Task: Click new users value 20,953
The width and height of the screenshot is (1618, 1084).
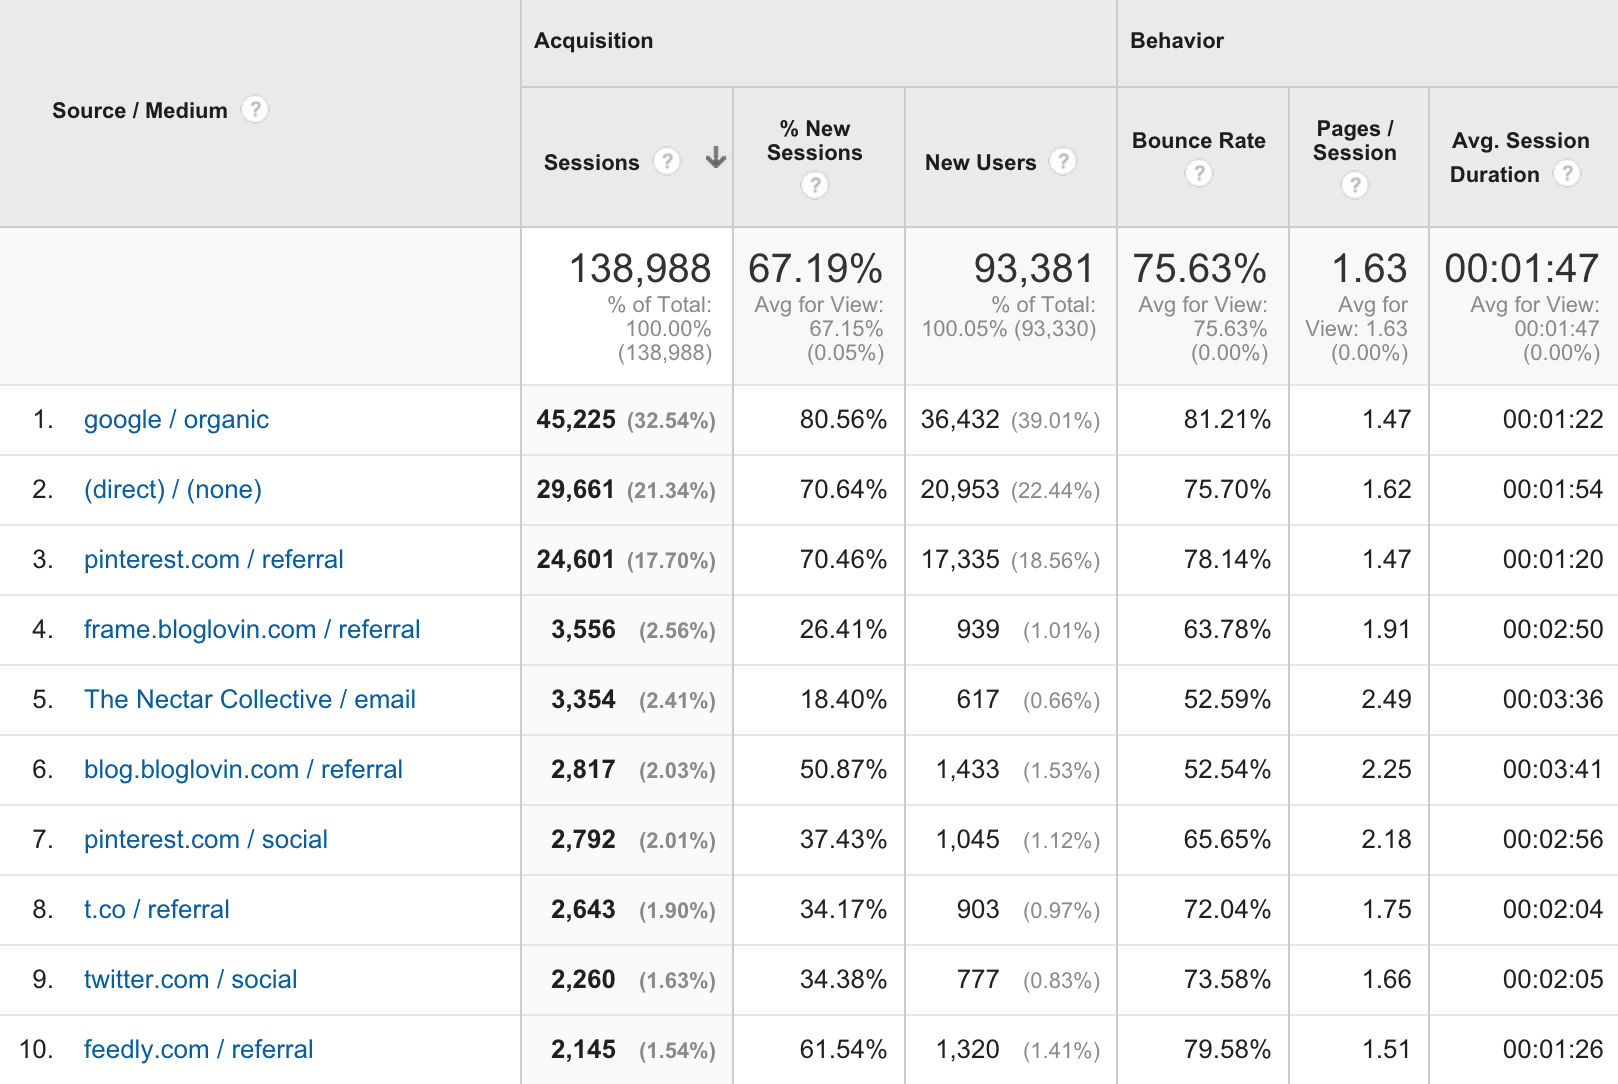Action: (960, 489)
